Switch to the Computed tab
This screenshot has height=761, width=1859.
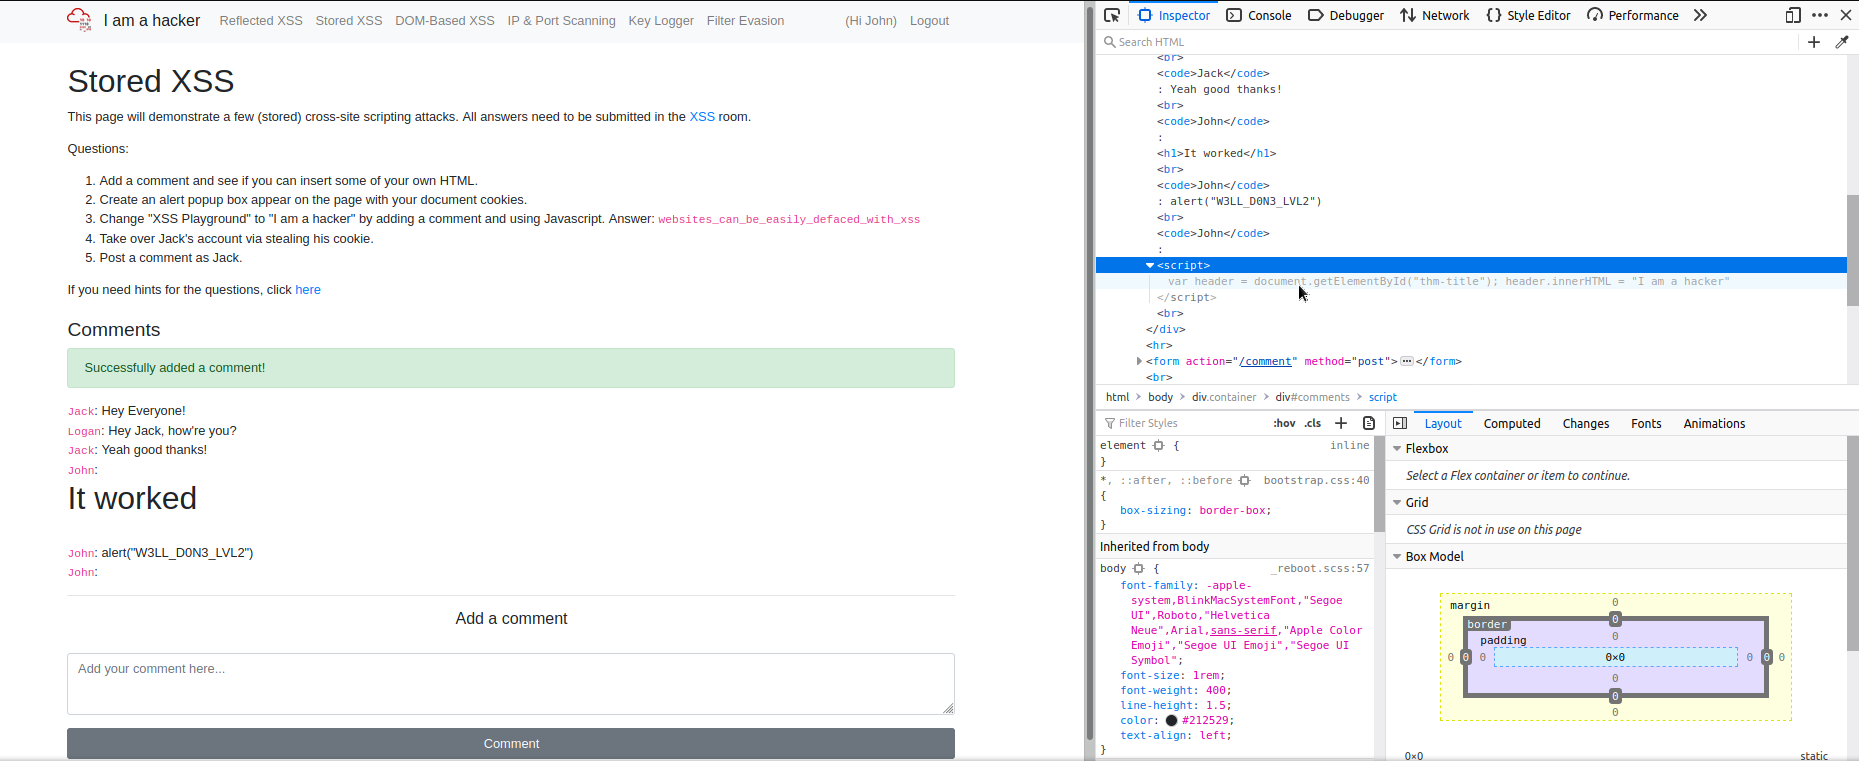click(1512, 423)
